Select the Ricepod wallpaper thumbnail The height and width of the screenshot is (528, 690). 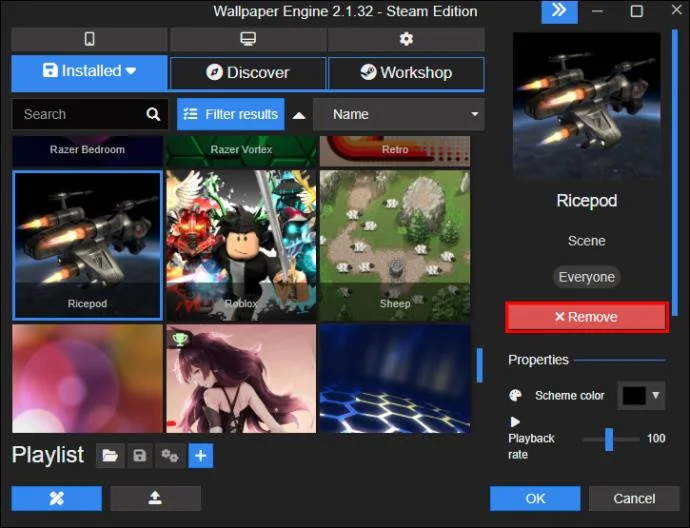87,245
